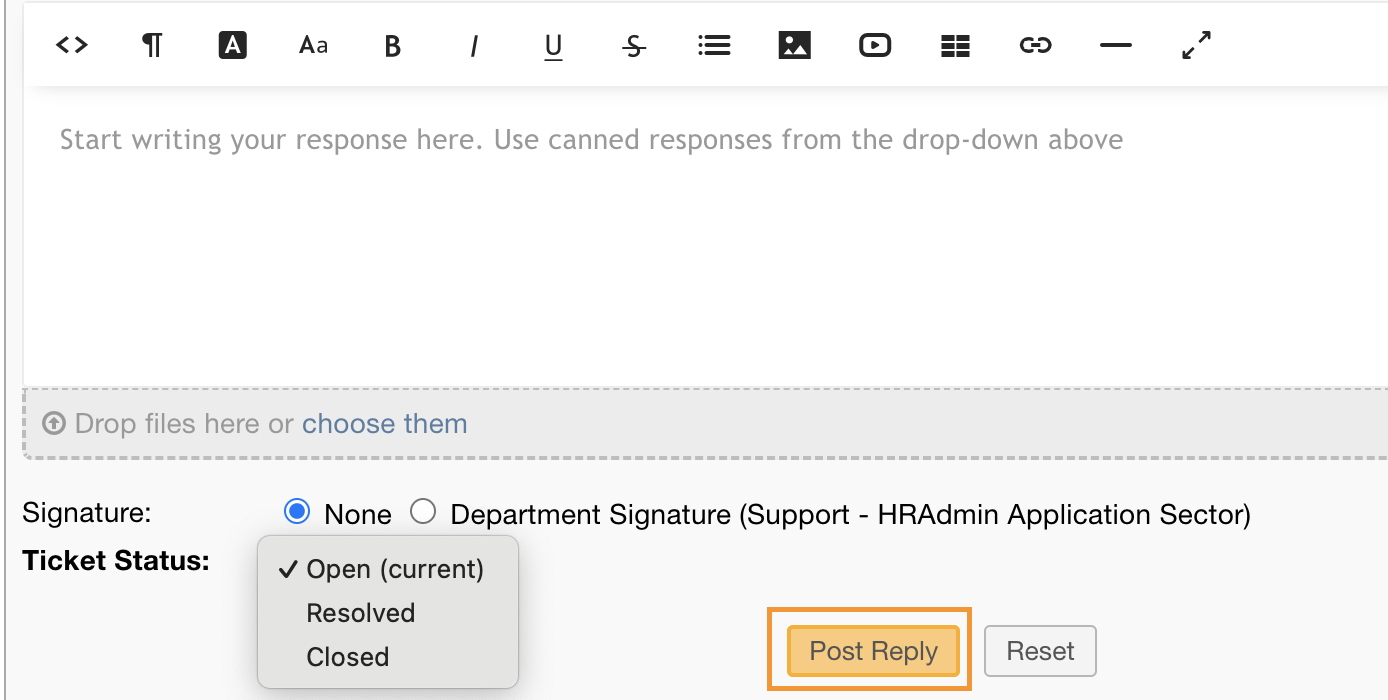The width and height of the screenshot is (1388, 700).
Task: Select the None signature option
Action: click(x=297, y=512)
